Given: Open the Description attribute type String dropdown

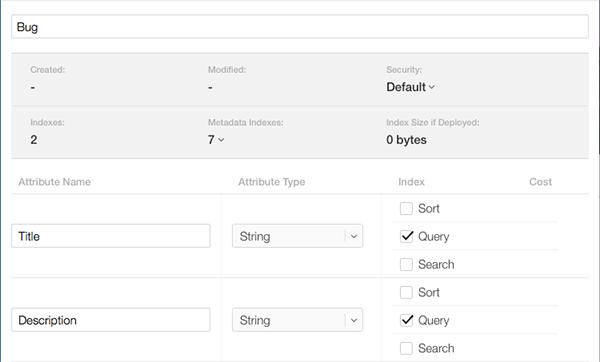Looking at the screenshot, I should pyautogui.click(x=297, y=320).
